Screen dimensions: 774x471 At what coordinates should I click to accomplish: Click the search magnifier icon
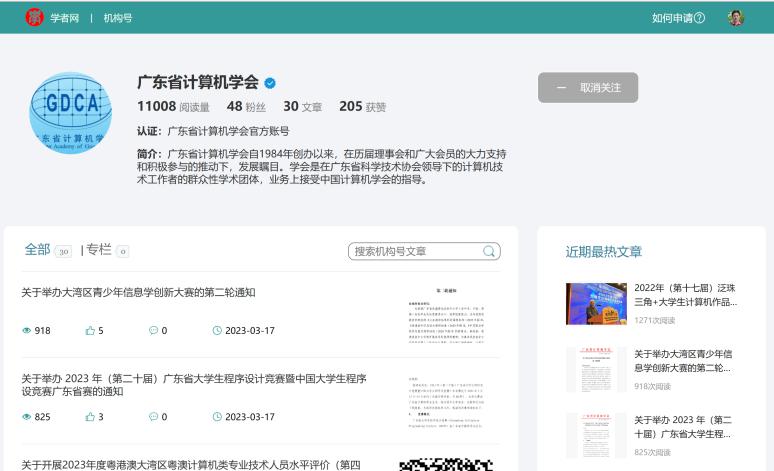coord(489,251)
